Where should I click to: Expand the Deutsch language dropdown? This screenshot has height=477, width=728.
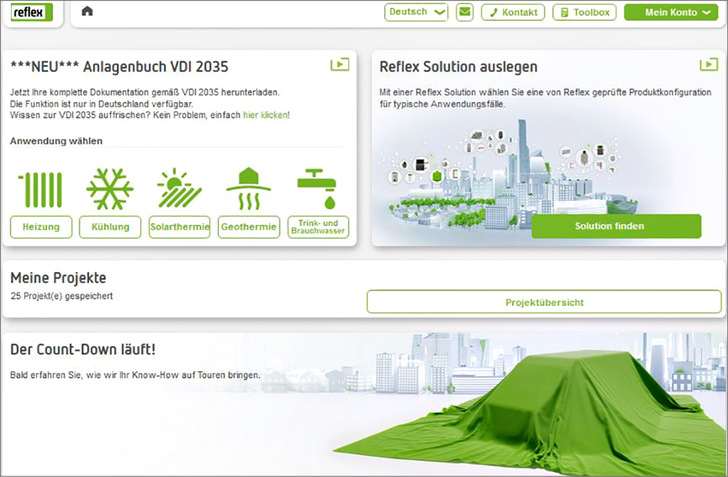[416, 12]
